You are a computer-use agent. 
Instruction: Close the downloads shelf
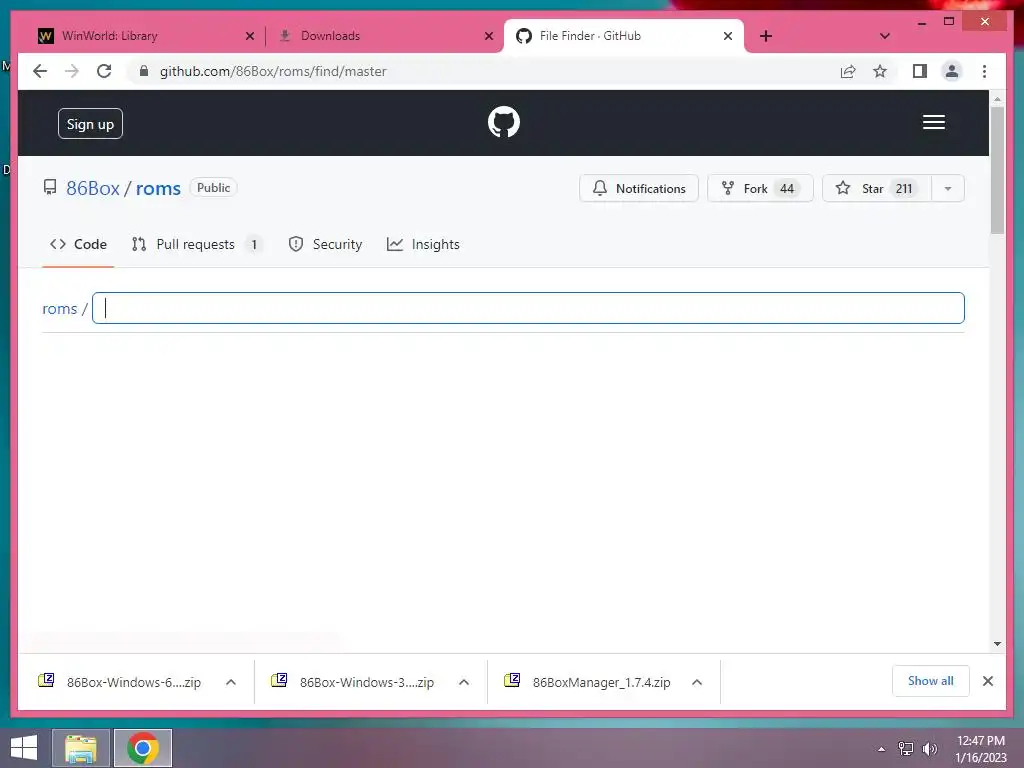(x=987, y=681)
